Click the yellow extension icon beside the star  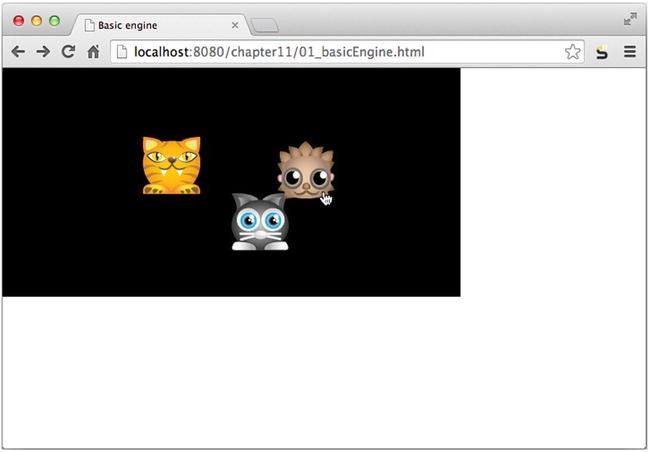601,52
